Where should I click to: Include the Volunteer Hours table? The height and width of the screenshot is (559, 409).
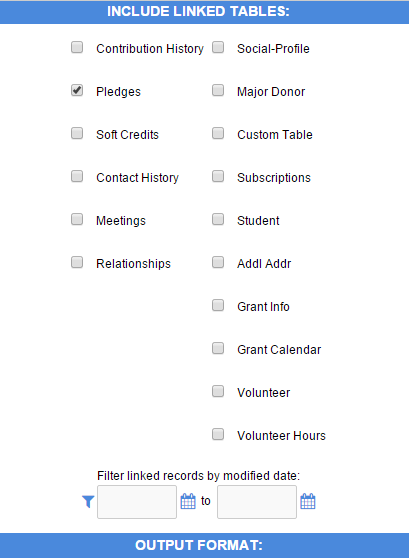click(x=218, y=434)
